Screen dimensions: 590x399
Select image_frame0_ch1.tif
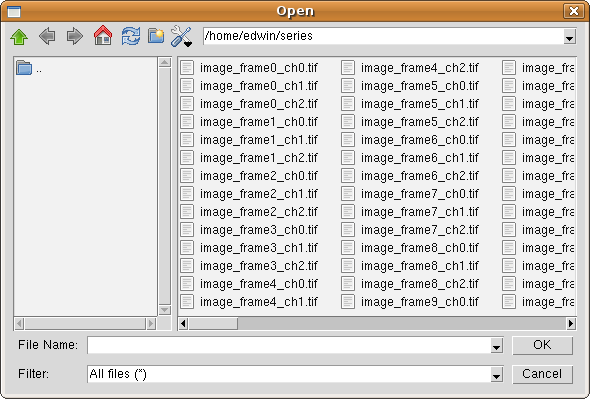point(259,86)
